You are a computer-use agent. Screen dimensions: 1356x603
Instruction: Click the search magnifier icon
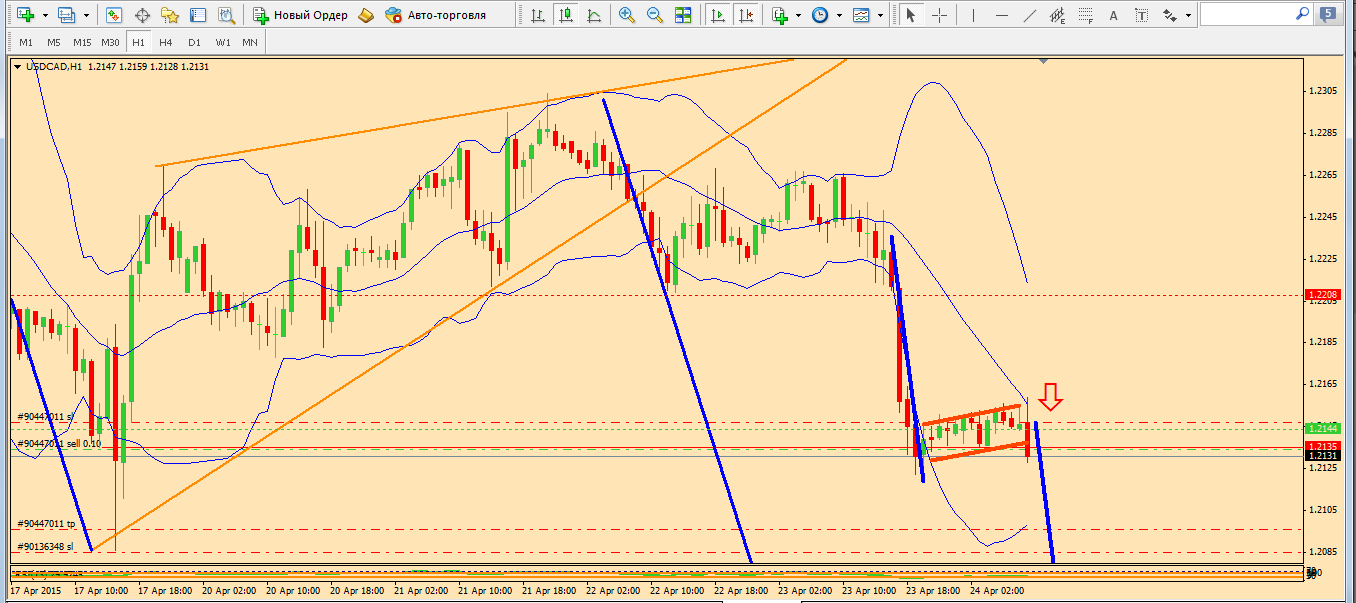pyautogui.click(x=1301, y=14)
